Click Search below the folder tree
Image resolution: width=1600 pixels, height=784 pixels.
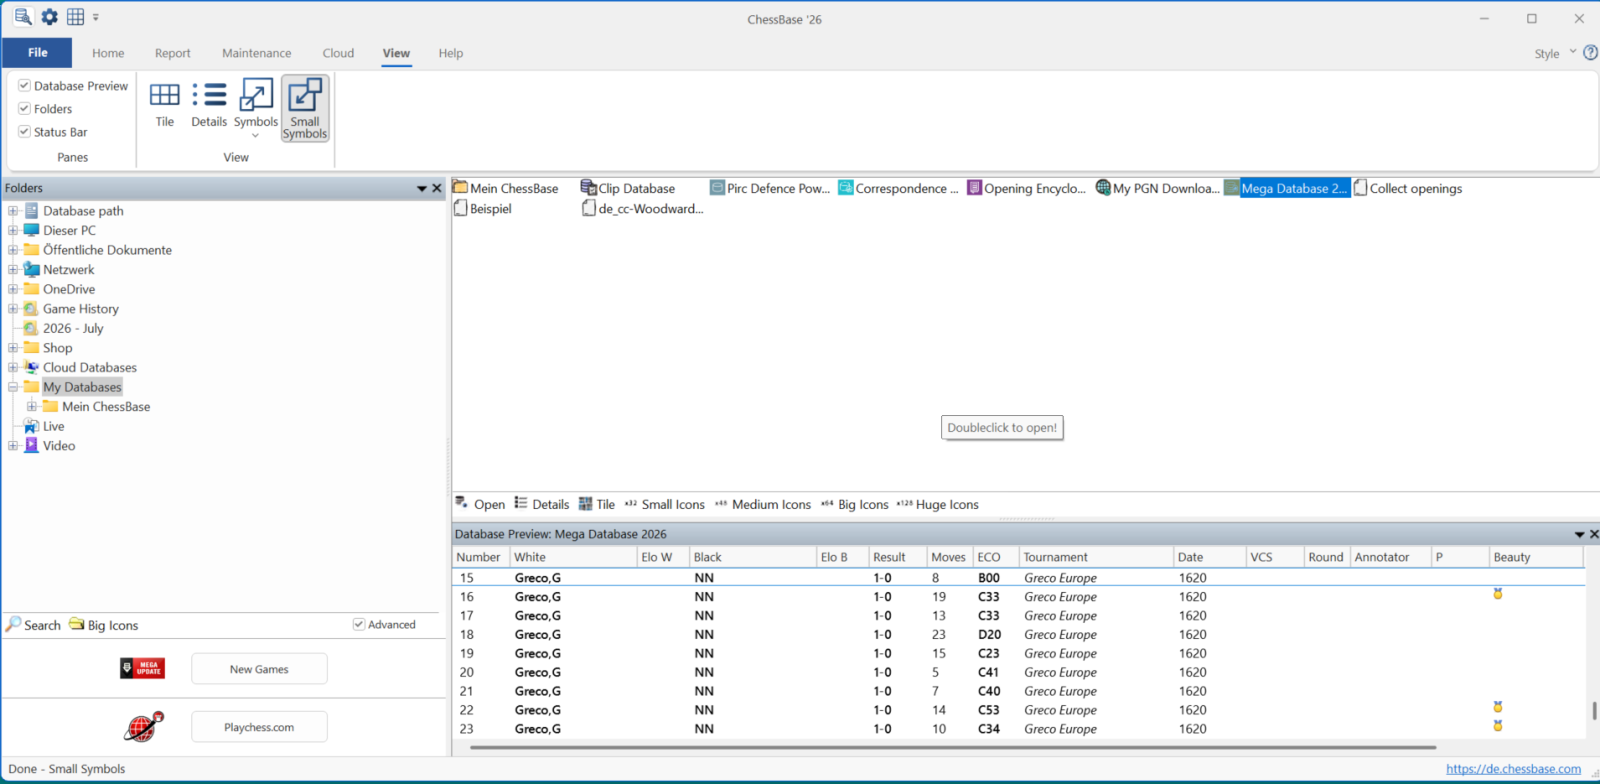click(x=33, y=625)
